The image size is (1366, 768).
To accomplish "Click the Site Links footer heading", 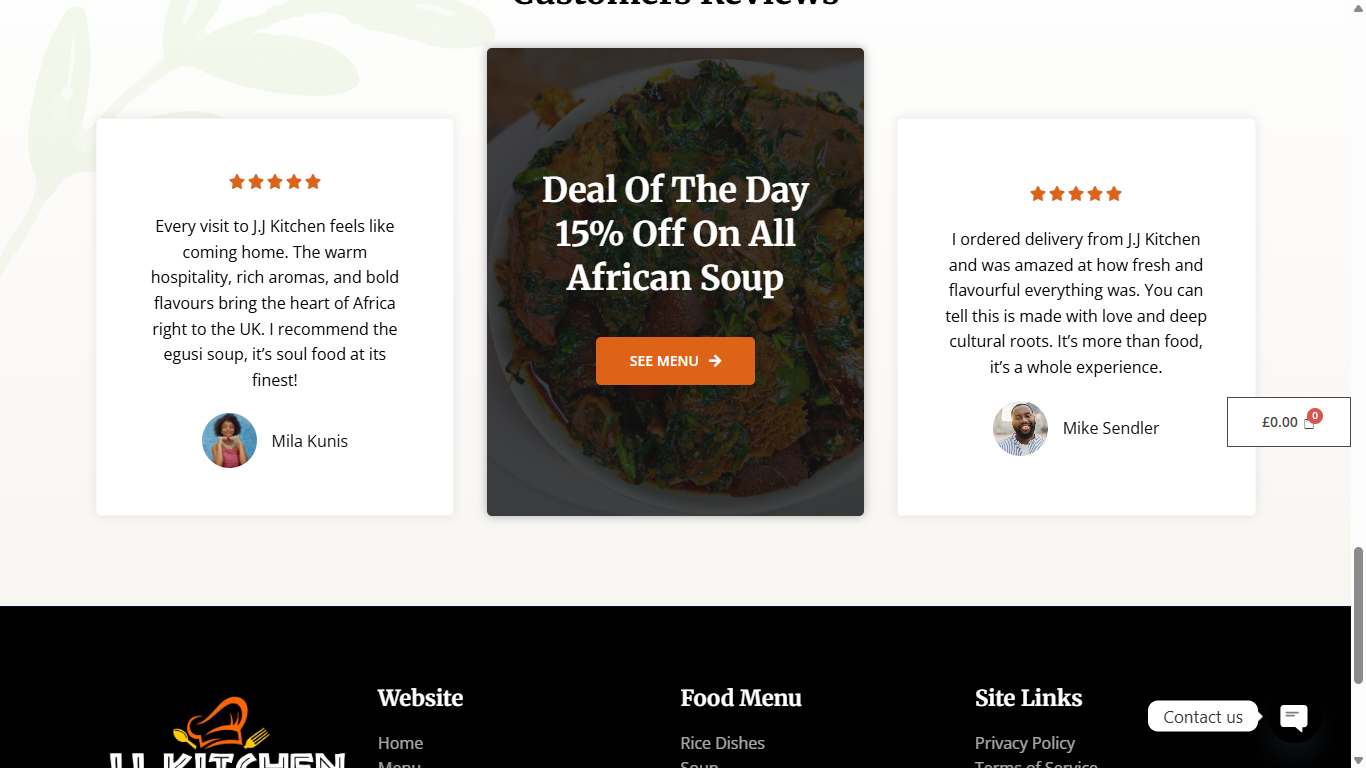I will tap(1028, 698).
